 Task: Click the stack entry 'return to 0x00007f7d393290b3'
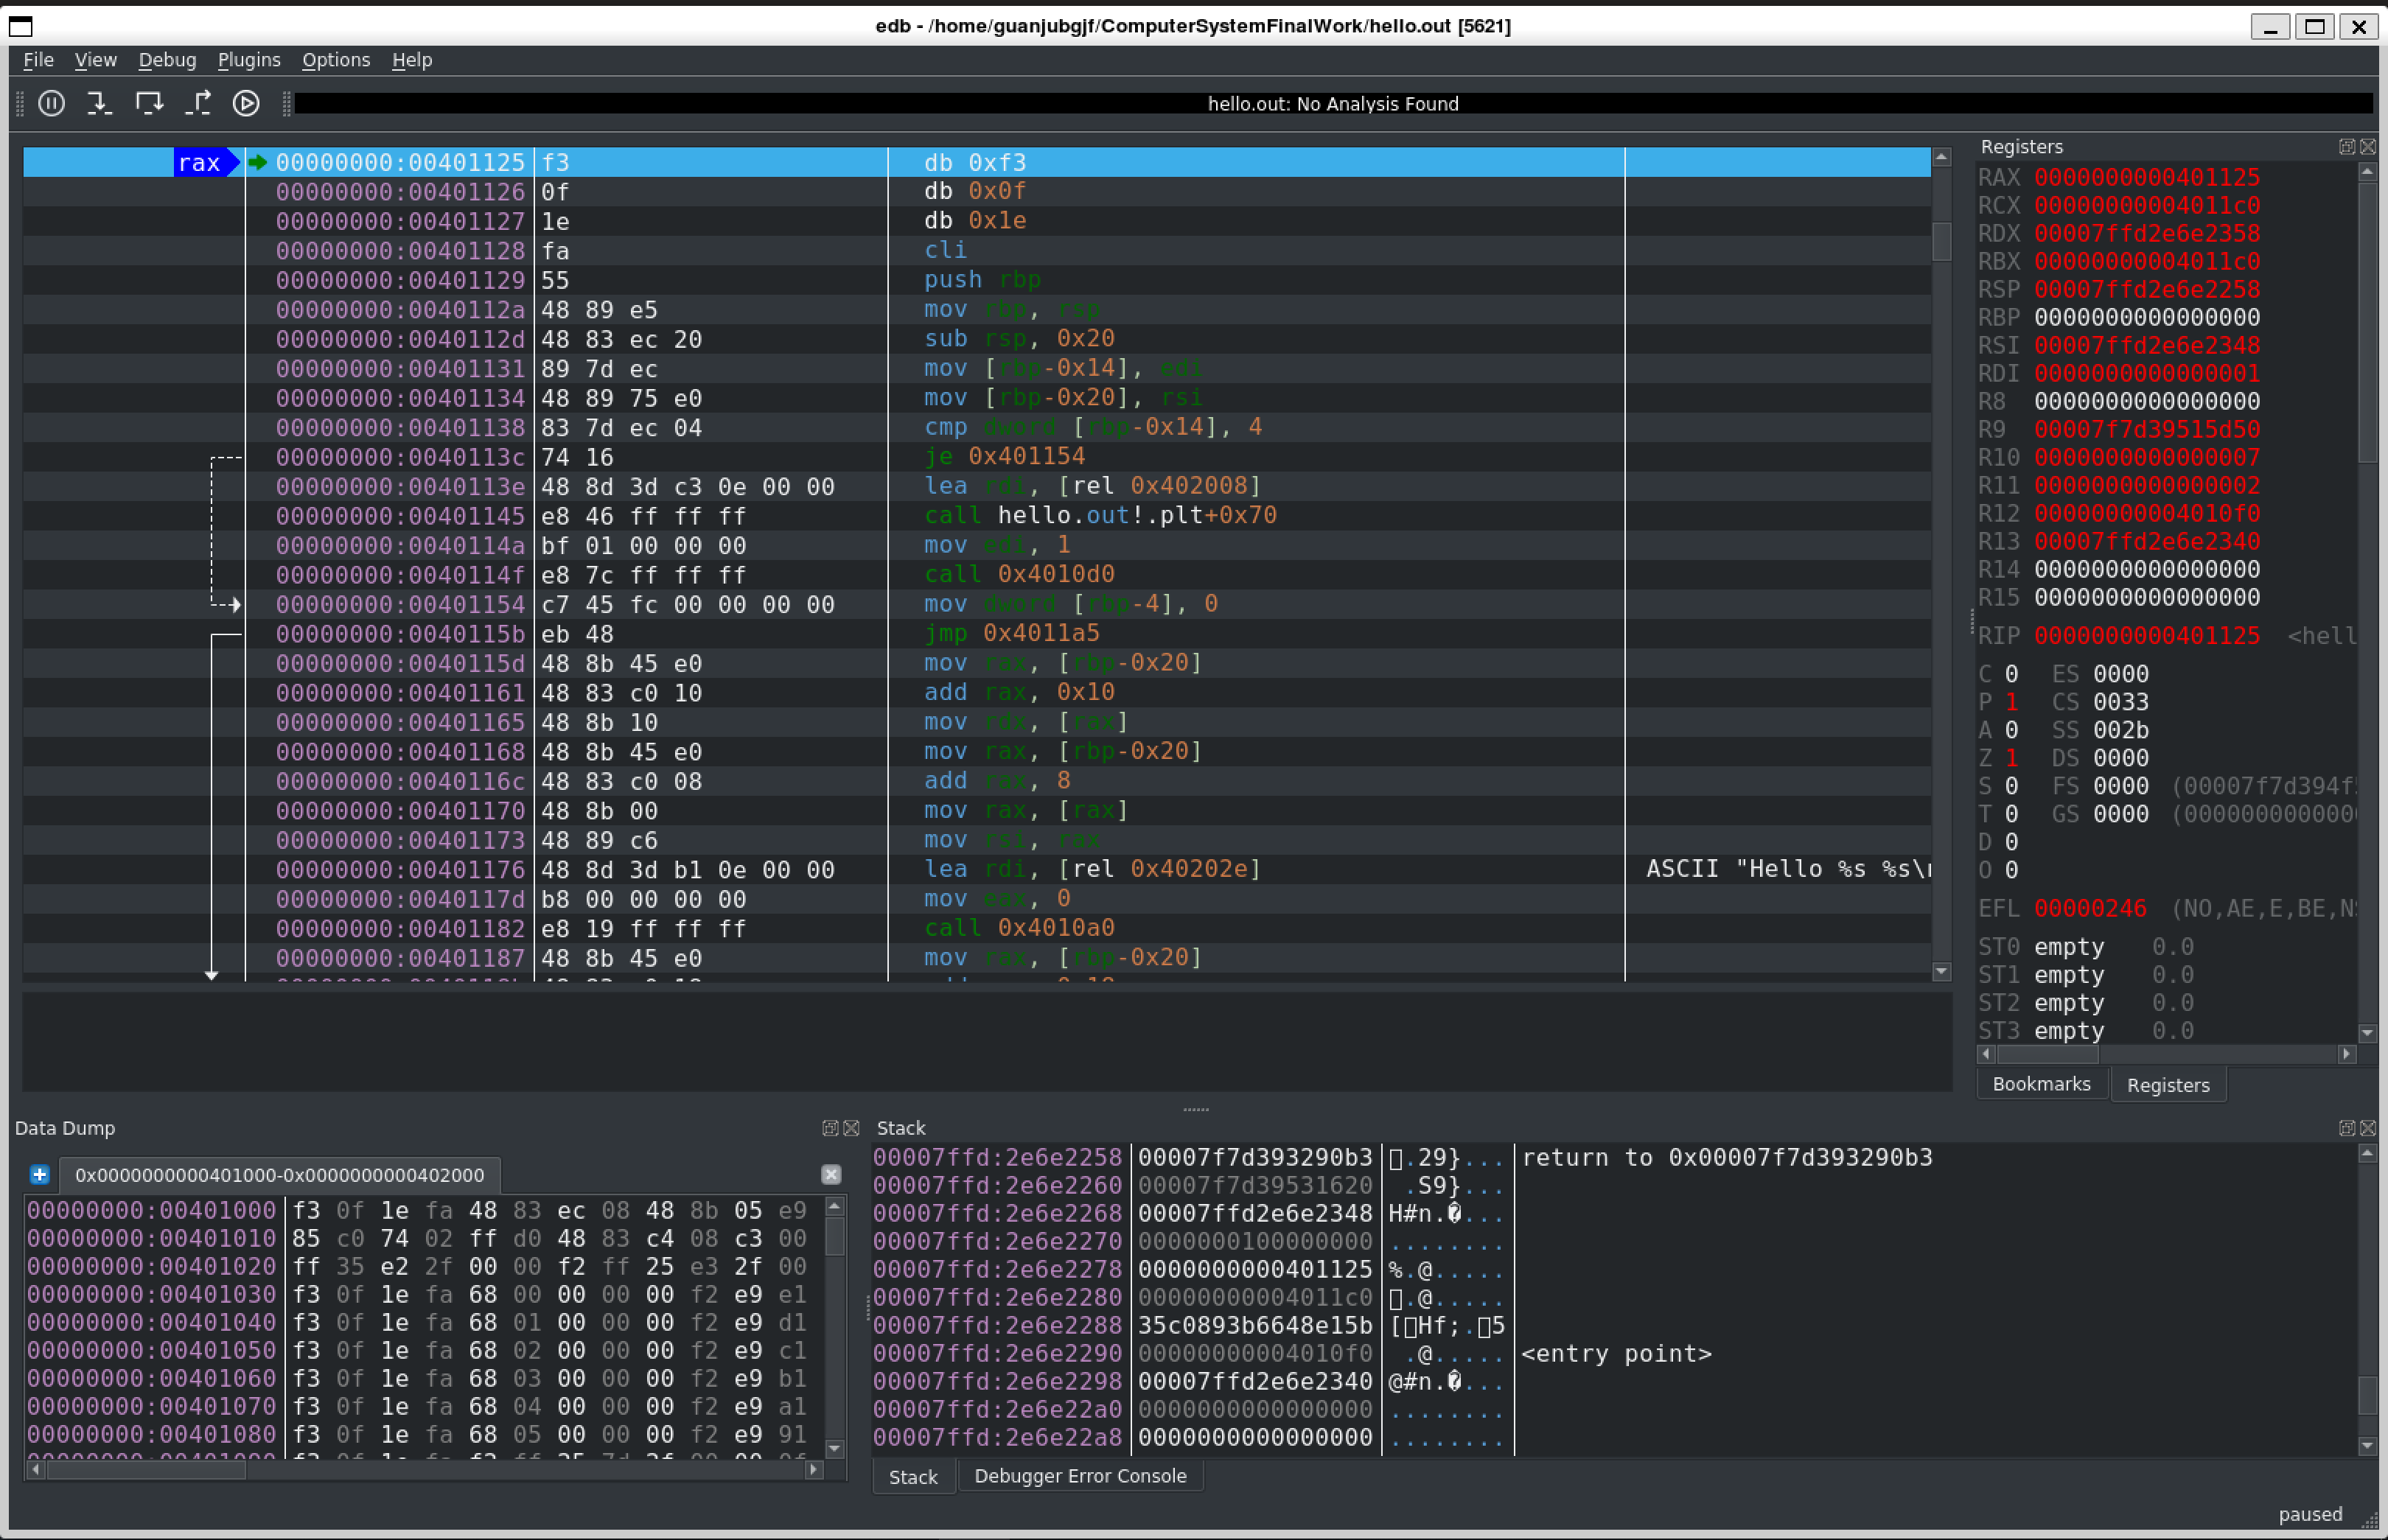pyautogui.click(x=1727, y=1158)
